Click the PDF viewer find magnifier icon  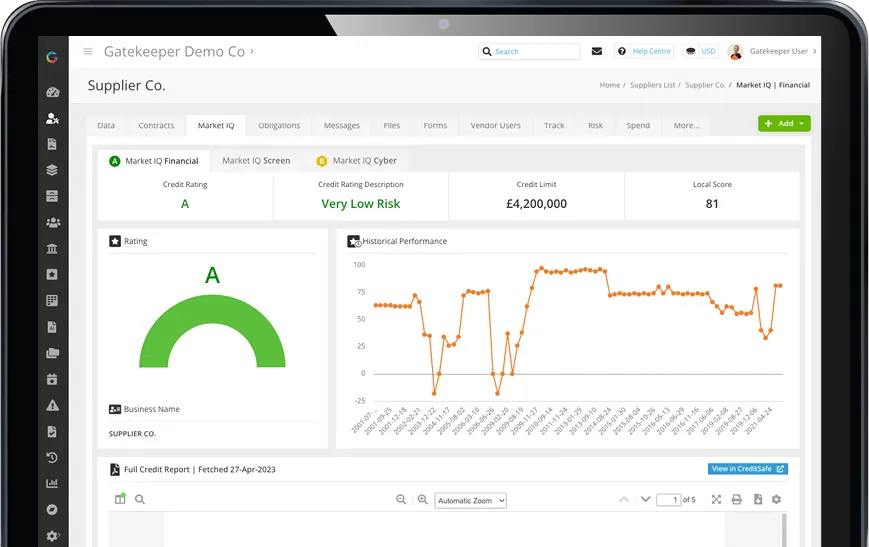click(x=140, y=500)
